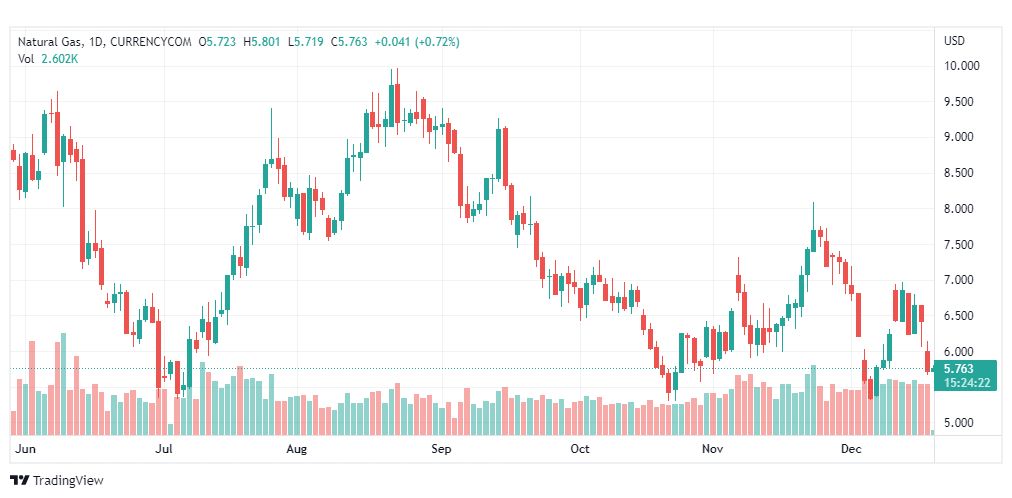Click the green 5.763 current price tag

[965, 369]
